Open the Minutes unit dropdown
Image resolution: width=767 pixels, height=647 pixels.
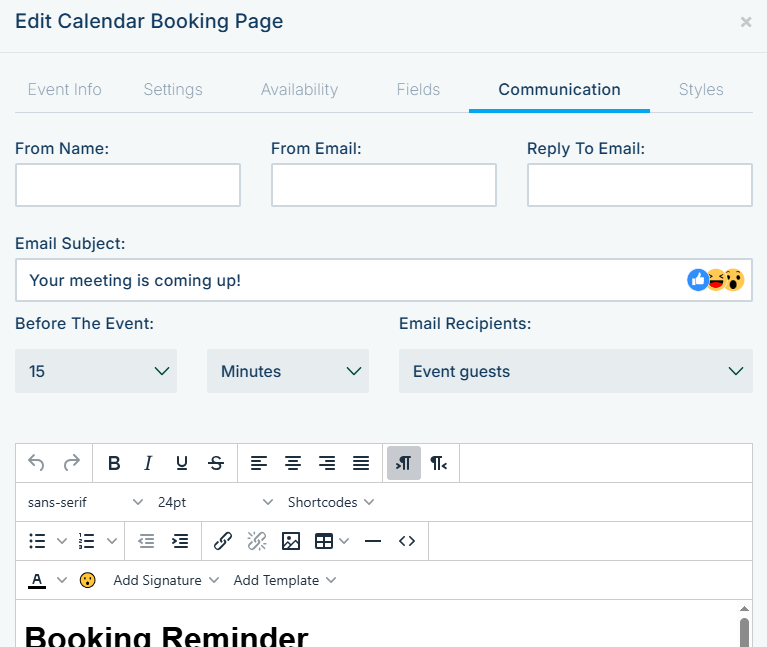pyautogui.click(x=288, y=371)
